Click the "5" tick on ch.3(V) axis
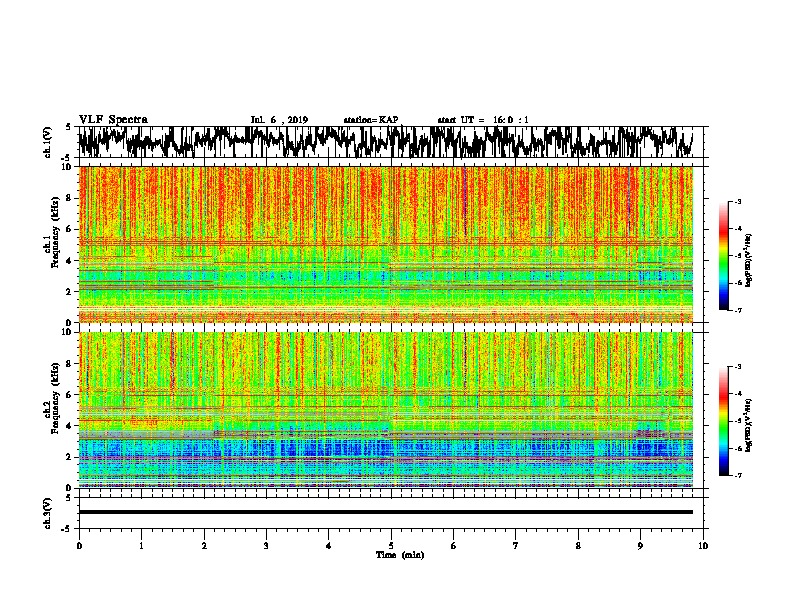The image size is (792, 612). point(68,498)
